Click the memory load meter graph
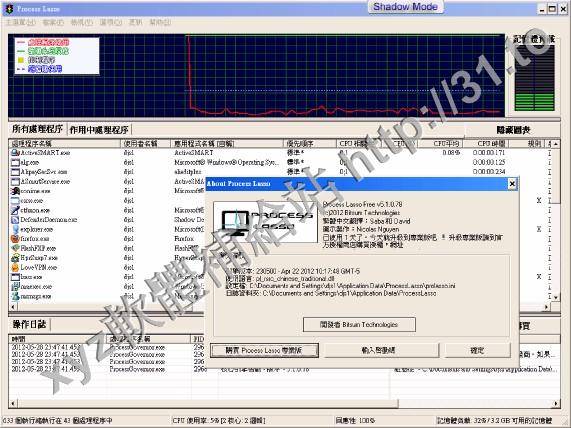571x428 pixels. click(535, 78)
